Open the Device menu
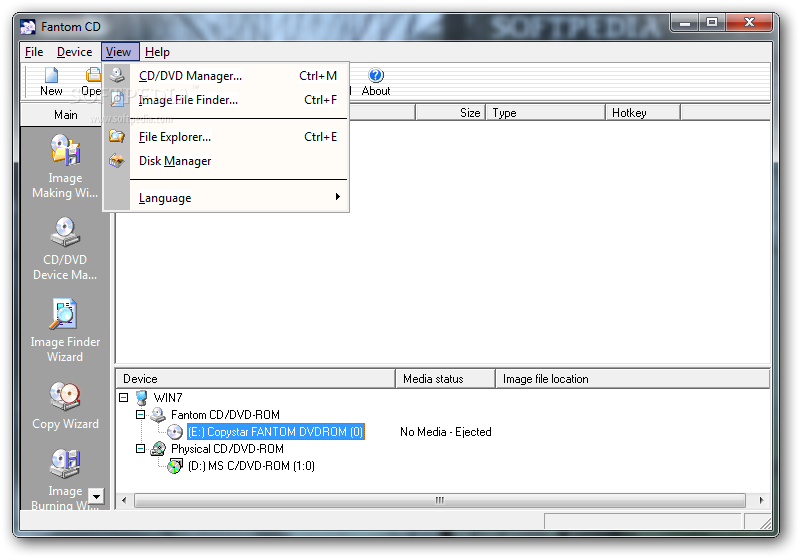The image size is (800, 558). 74,52
